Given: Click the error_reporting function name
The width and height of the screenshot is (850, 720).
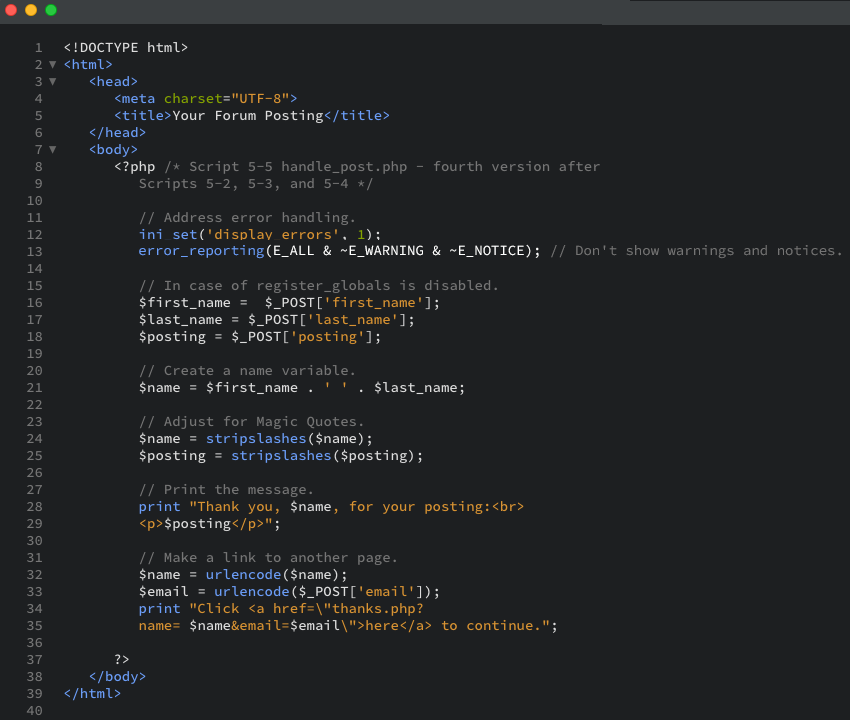Looking at the screenshot, I should pos(201,251).
